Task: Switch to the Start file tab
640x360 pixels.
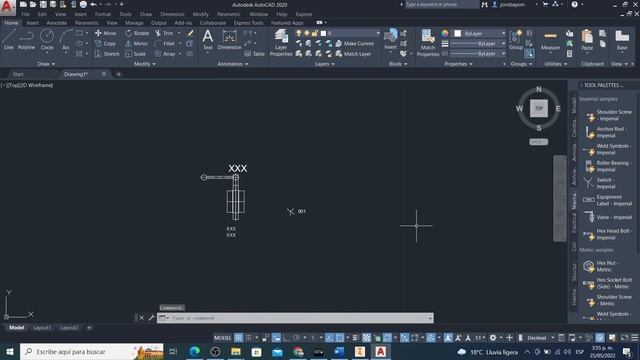Action: (x=18, y=74)
